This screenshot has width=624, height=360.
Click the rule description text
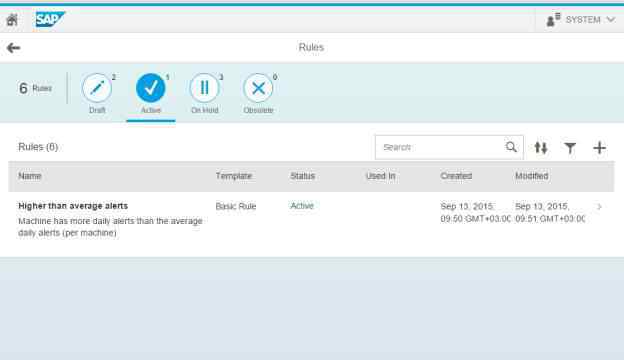pyautogui.click(x=110, y=227)
